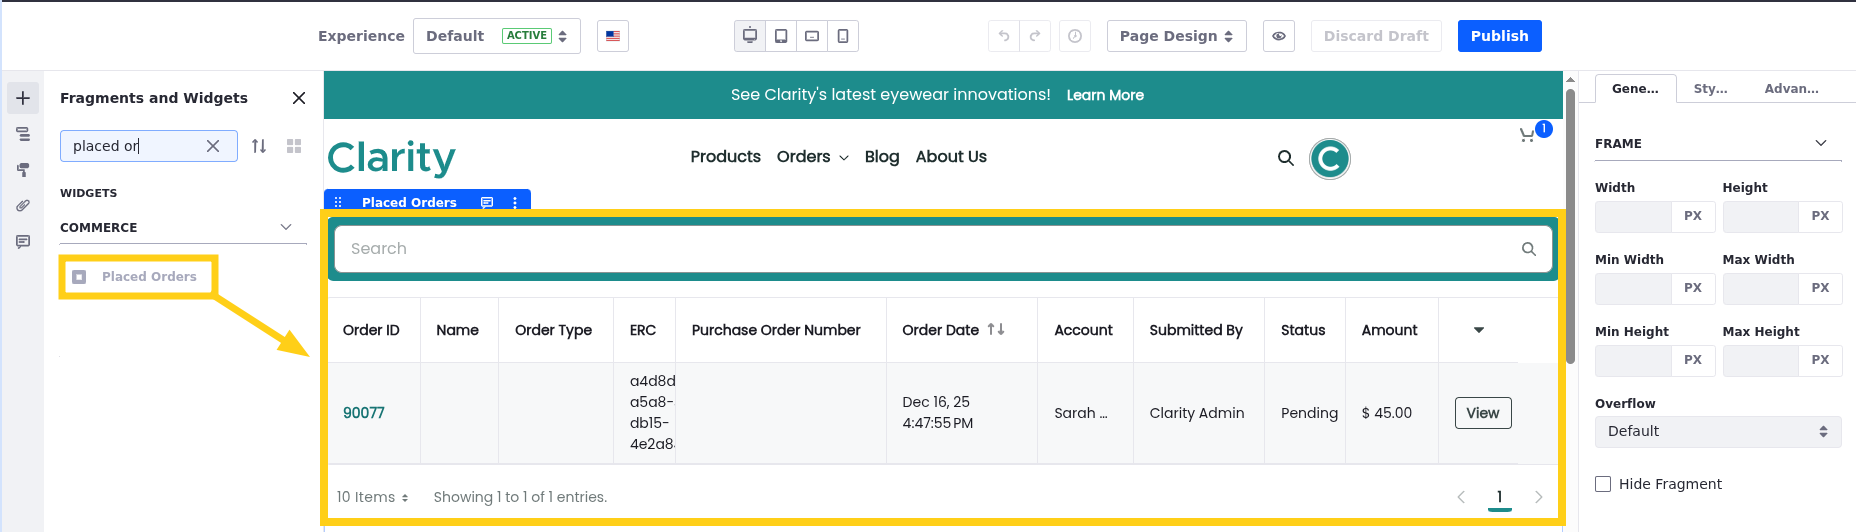Click search magnifier in orders search bar
This screenshot has height=532, width=1856.
pos(1529,249)
